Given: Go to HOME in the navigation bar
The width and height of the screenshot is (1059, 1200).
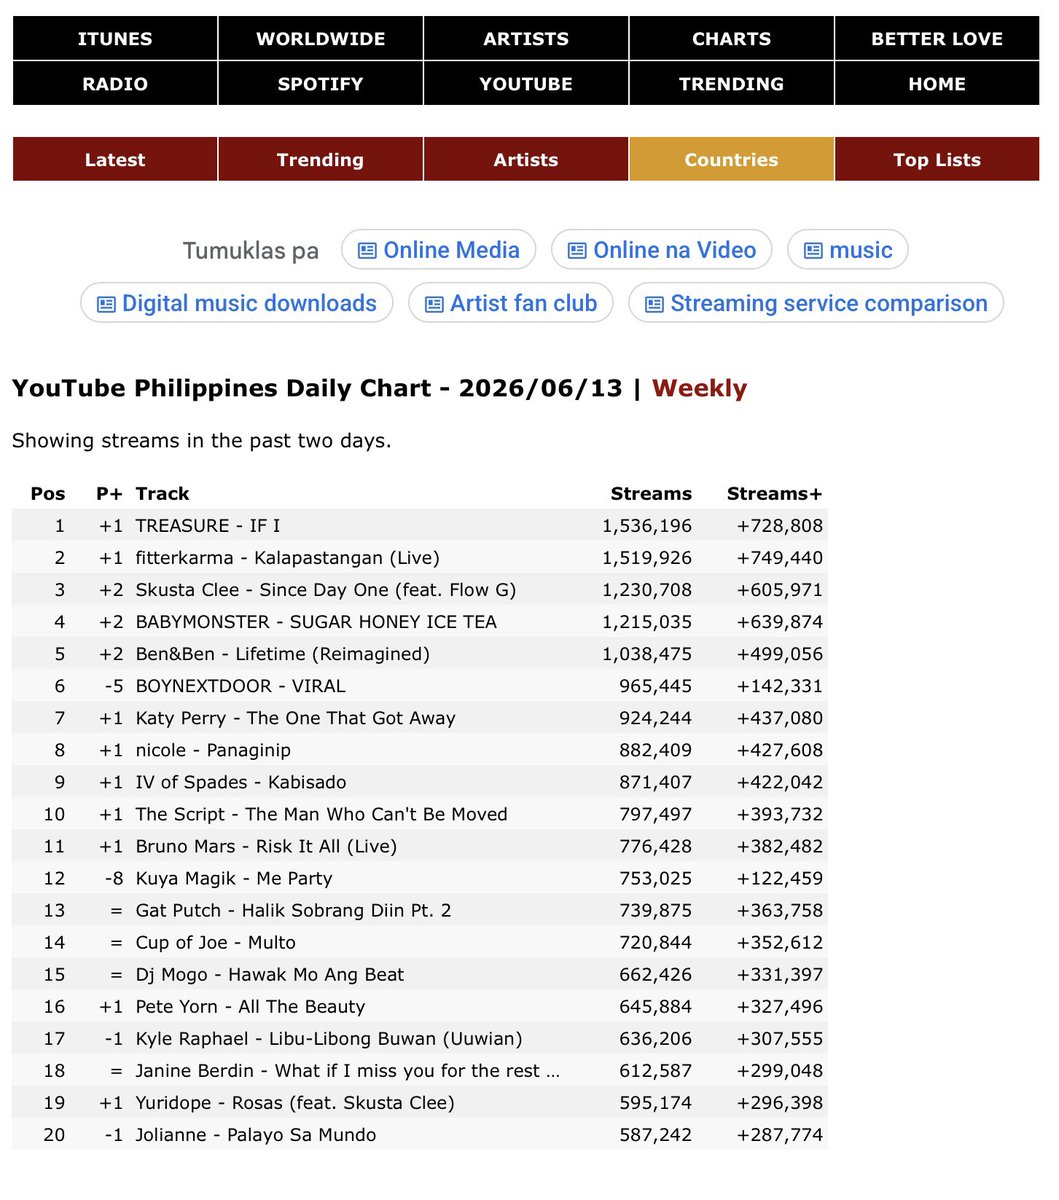Looking at the screenshot, I should point(937,84).
